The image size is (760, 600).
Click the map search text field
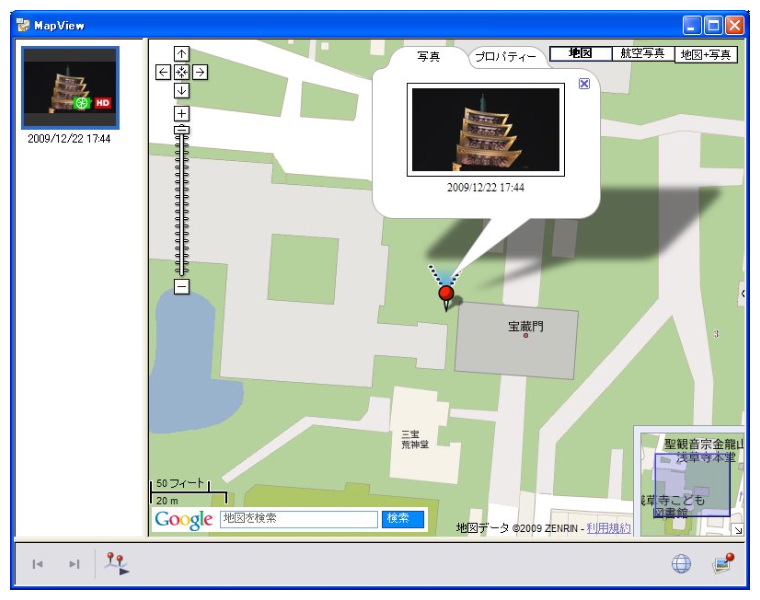[297, 518]
